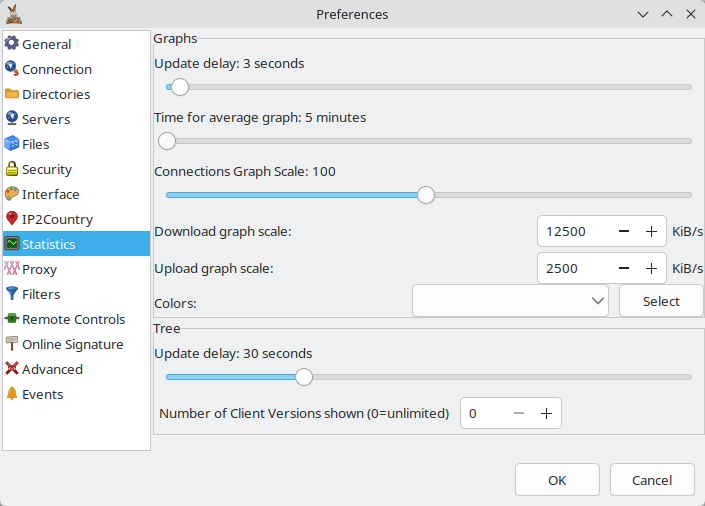Click the Directories folder icon
Image resolution: width=705 pixels, height=506 pixels.
[12, 94]
